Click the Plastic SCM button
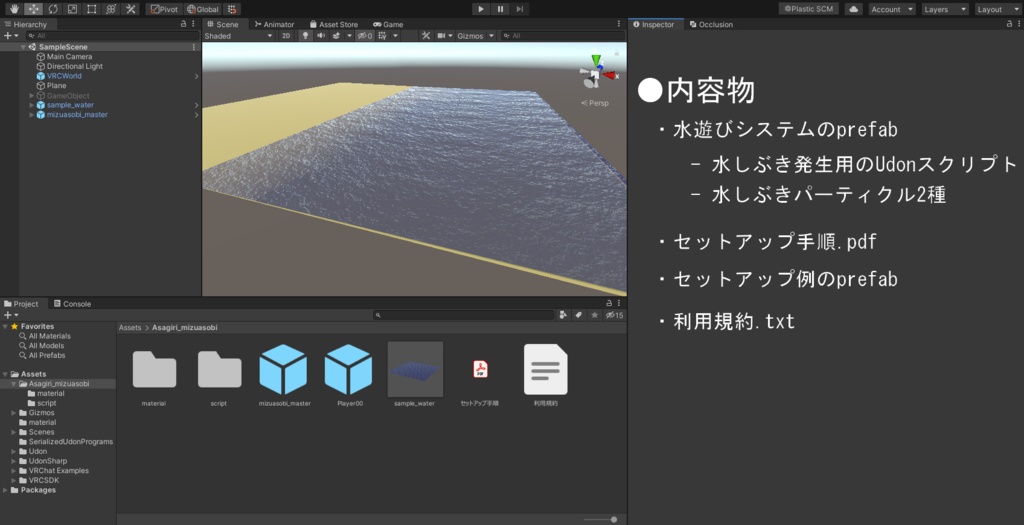The width and height of the screenshot is (1024, 525). point(808,9)
